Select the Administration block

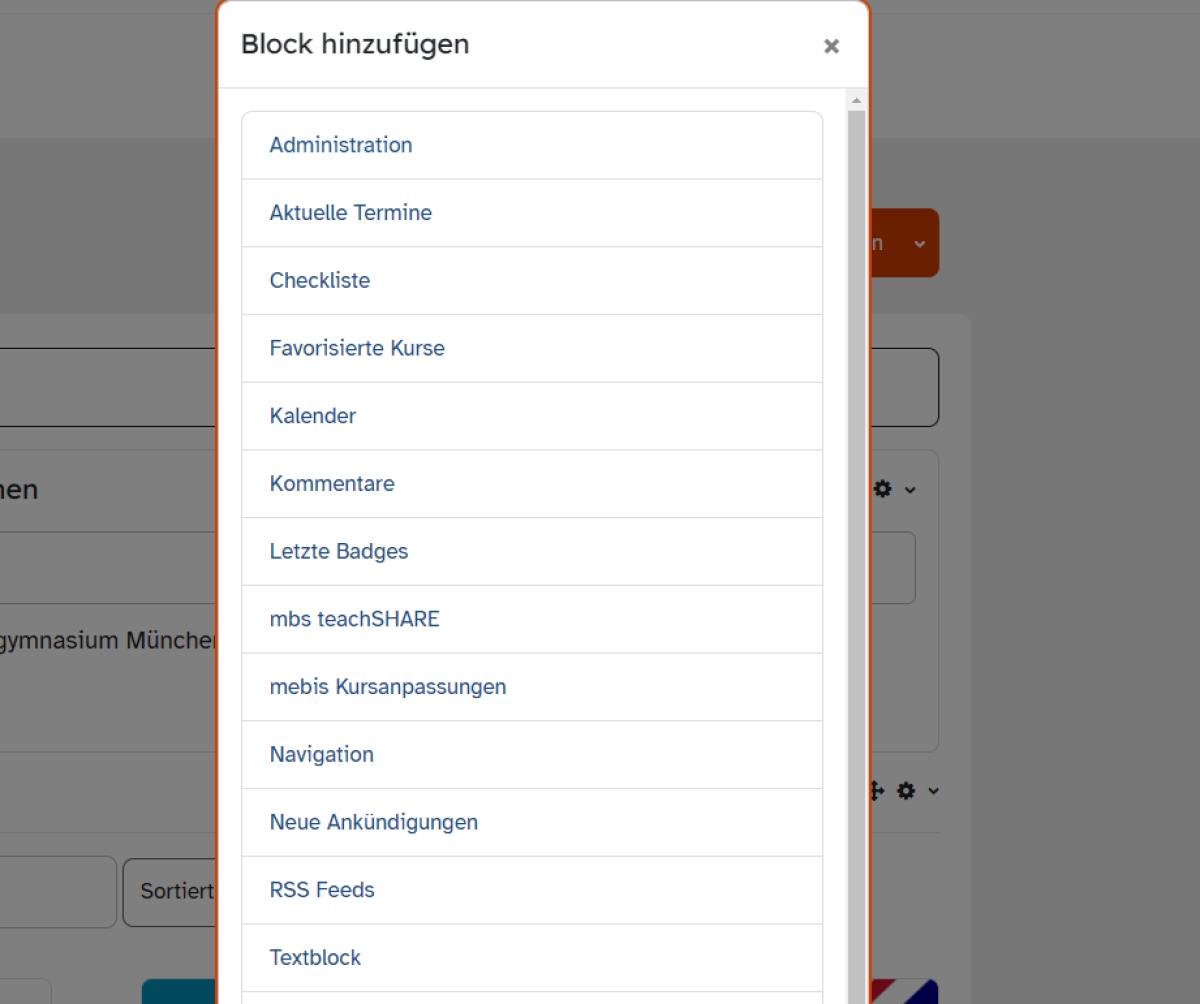tap(532, 145)
